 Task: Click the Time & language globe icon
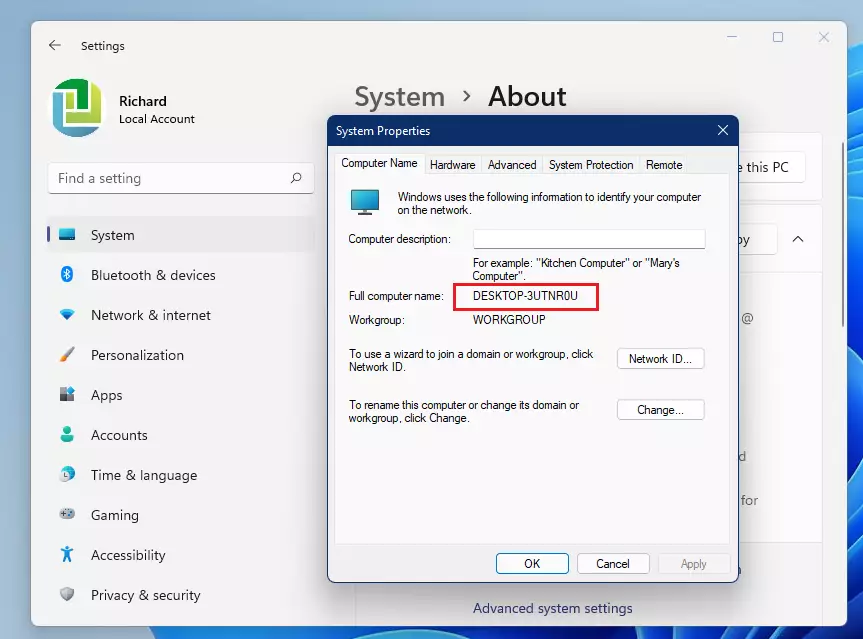(x=67, y=474)
